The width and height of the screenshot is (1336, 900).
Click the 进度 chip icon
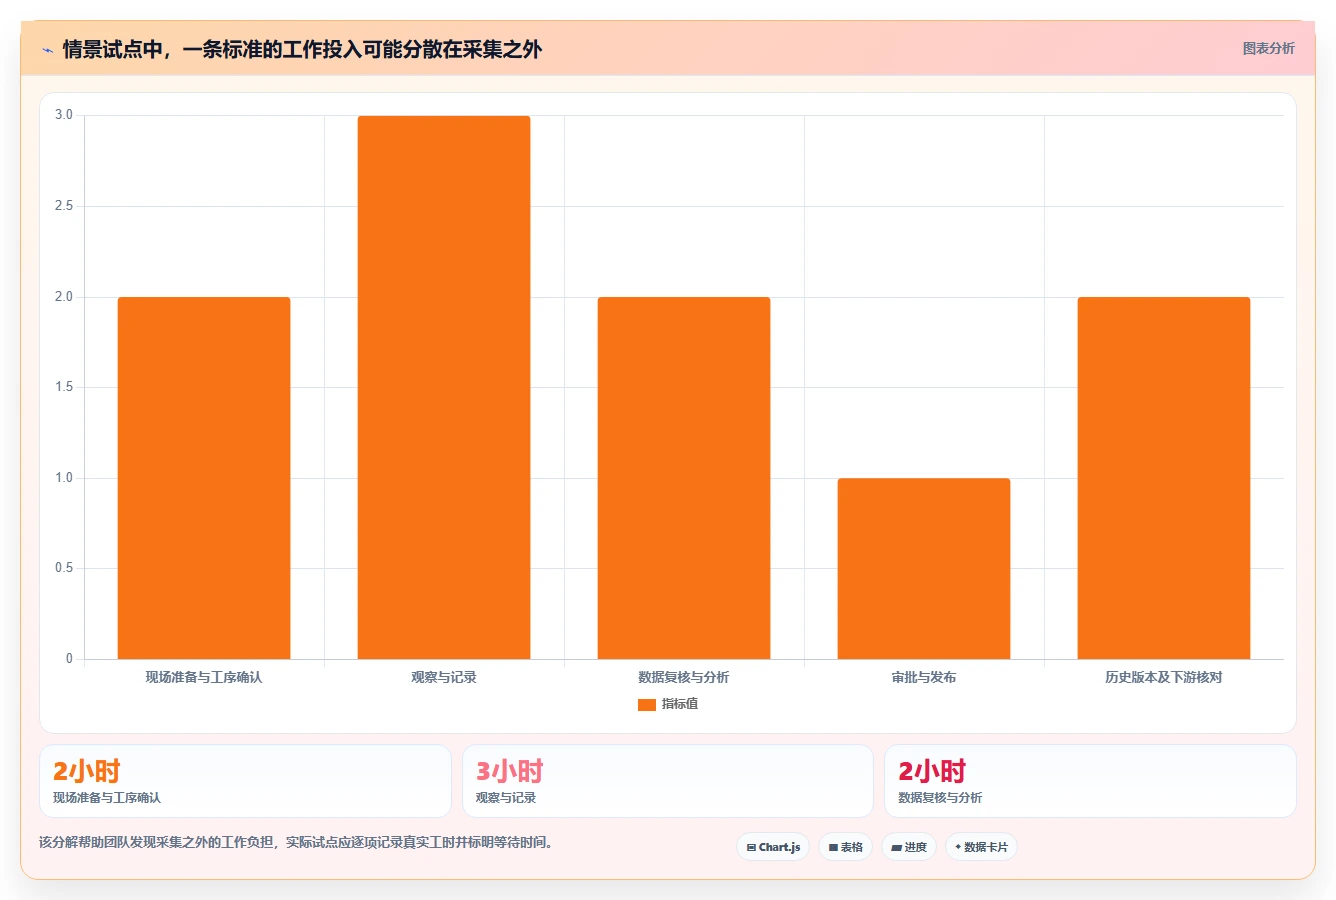pyautogui.click(x=897, y=847)
